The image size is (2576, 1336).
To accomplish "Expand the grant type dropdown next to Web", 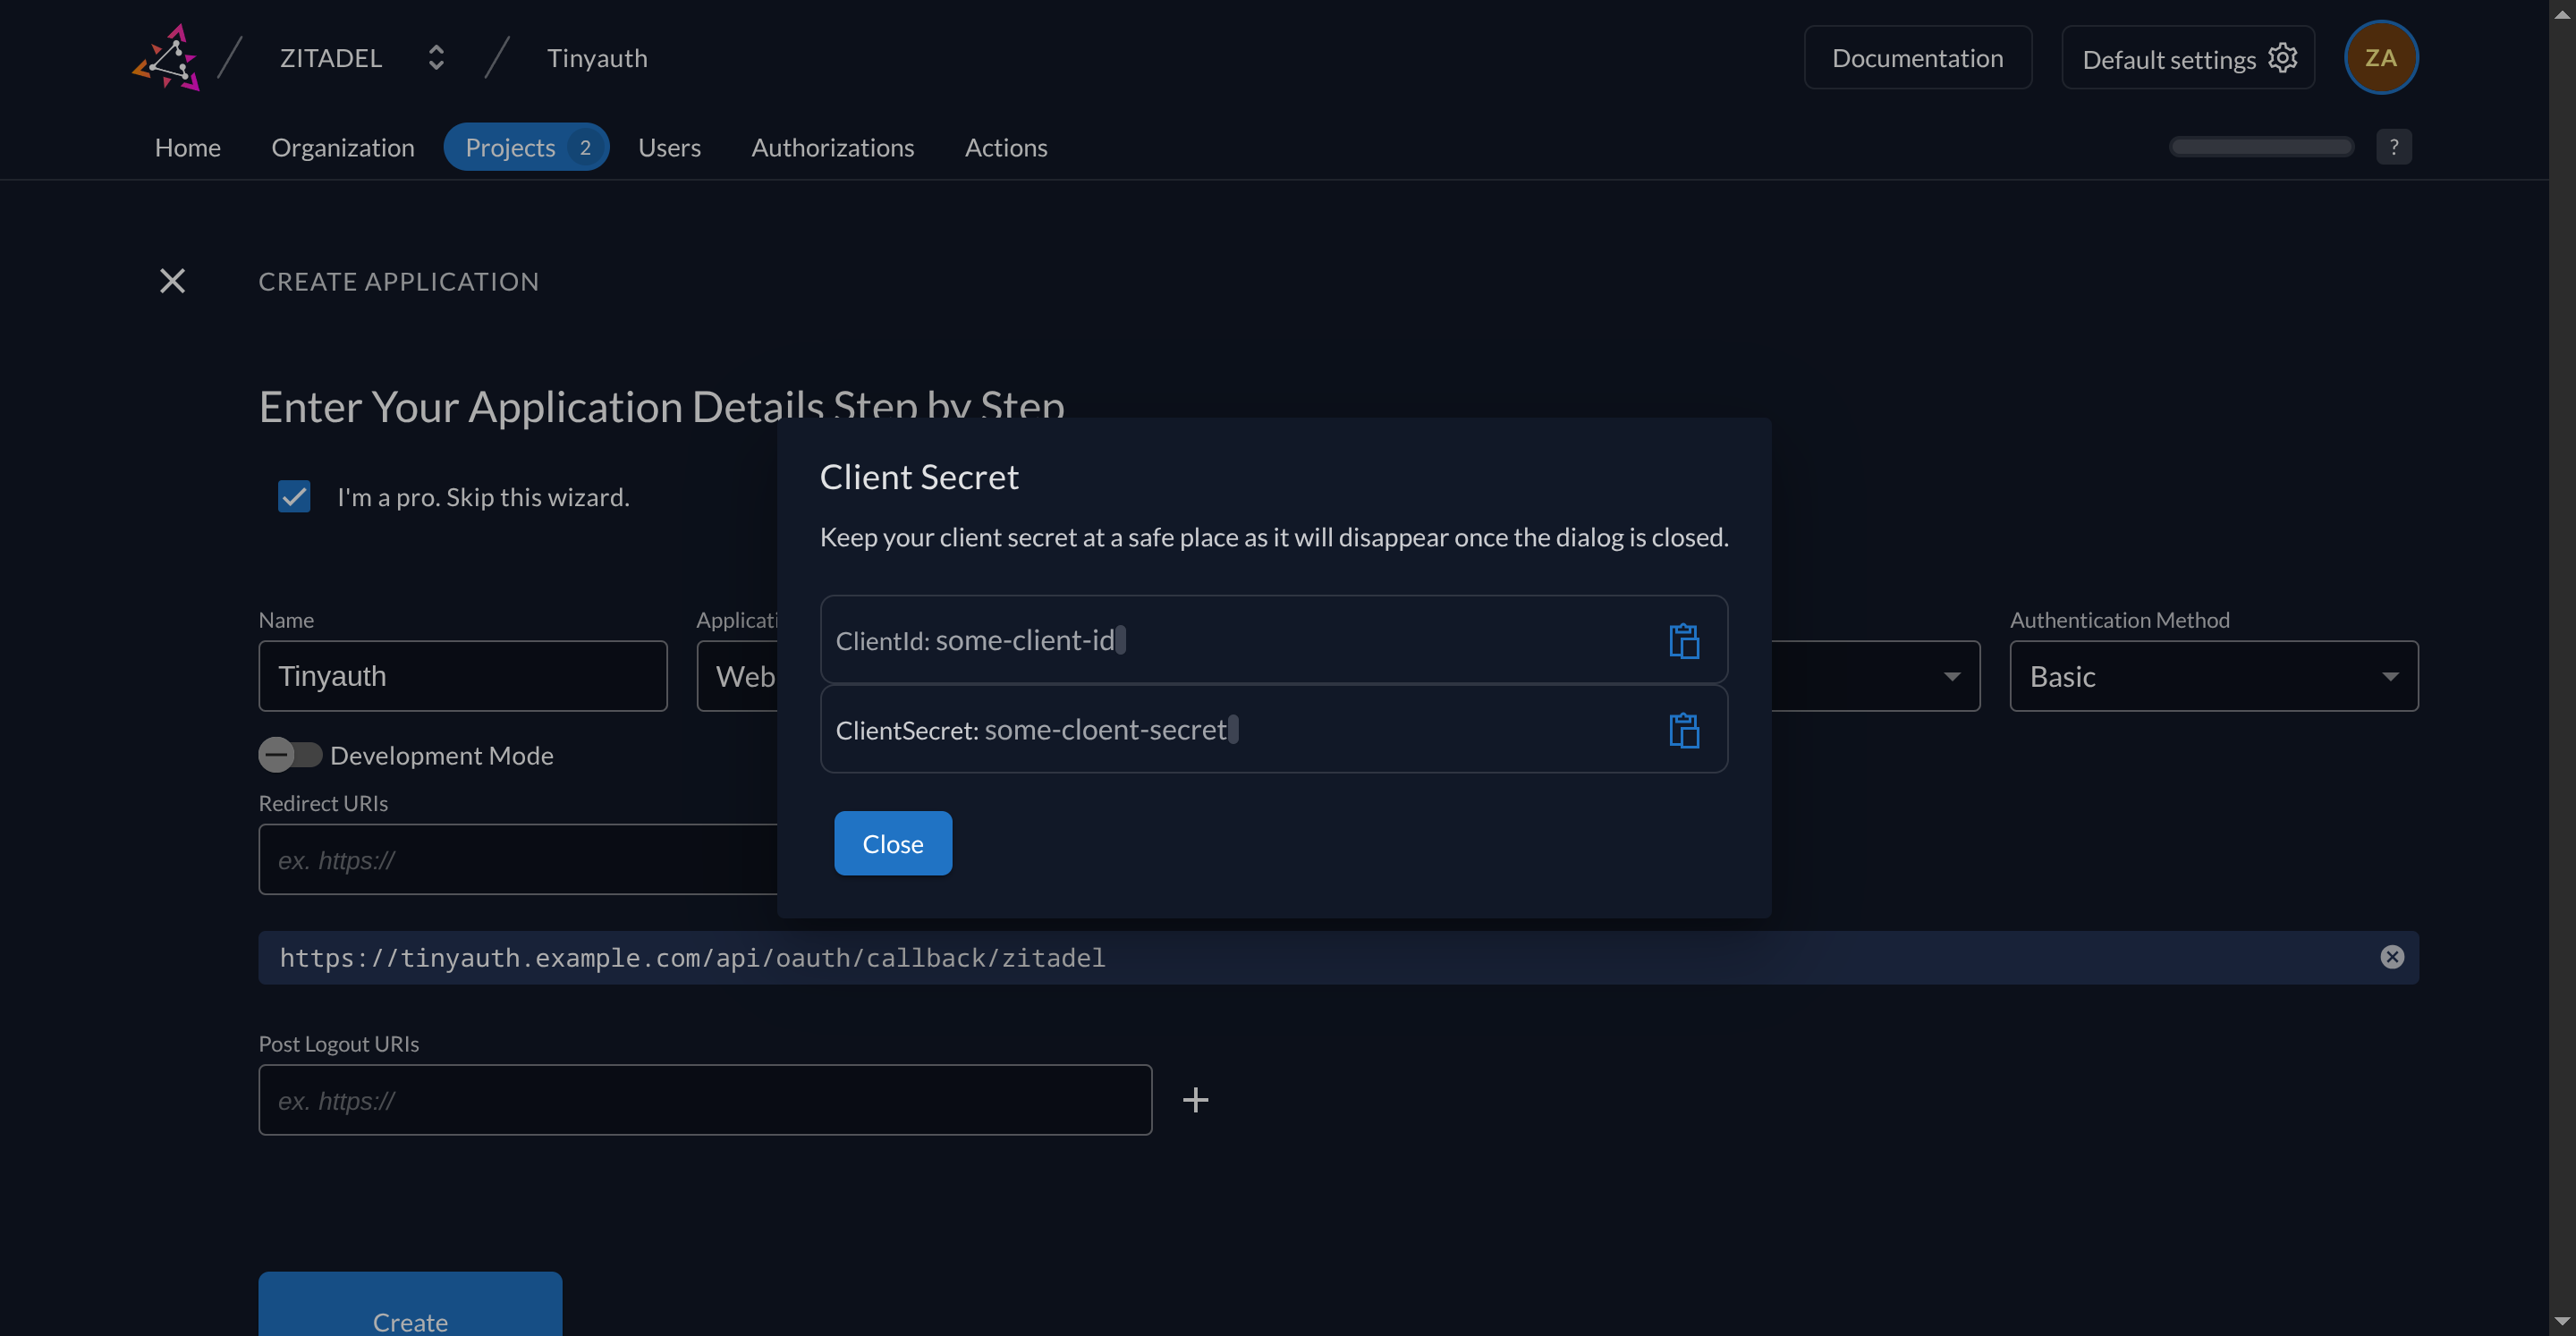I will pos(1950,676).
